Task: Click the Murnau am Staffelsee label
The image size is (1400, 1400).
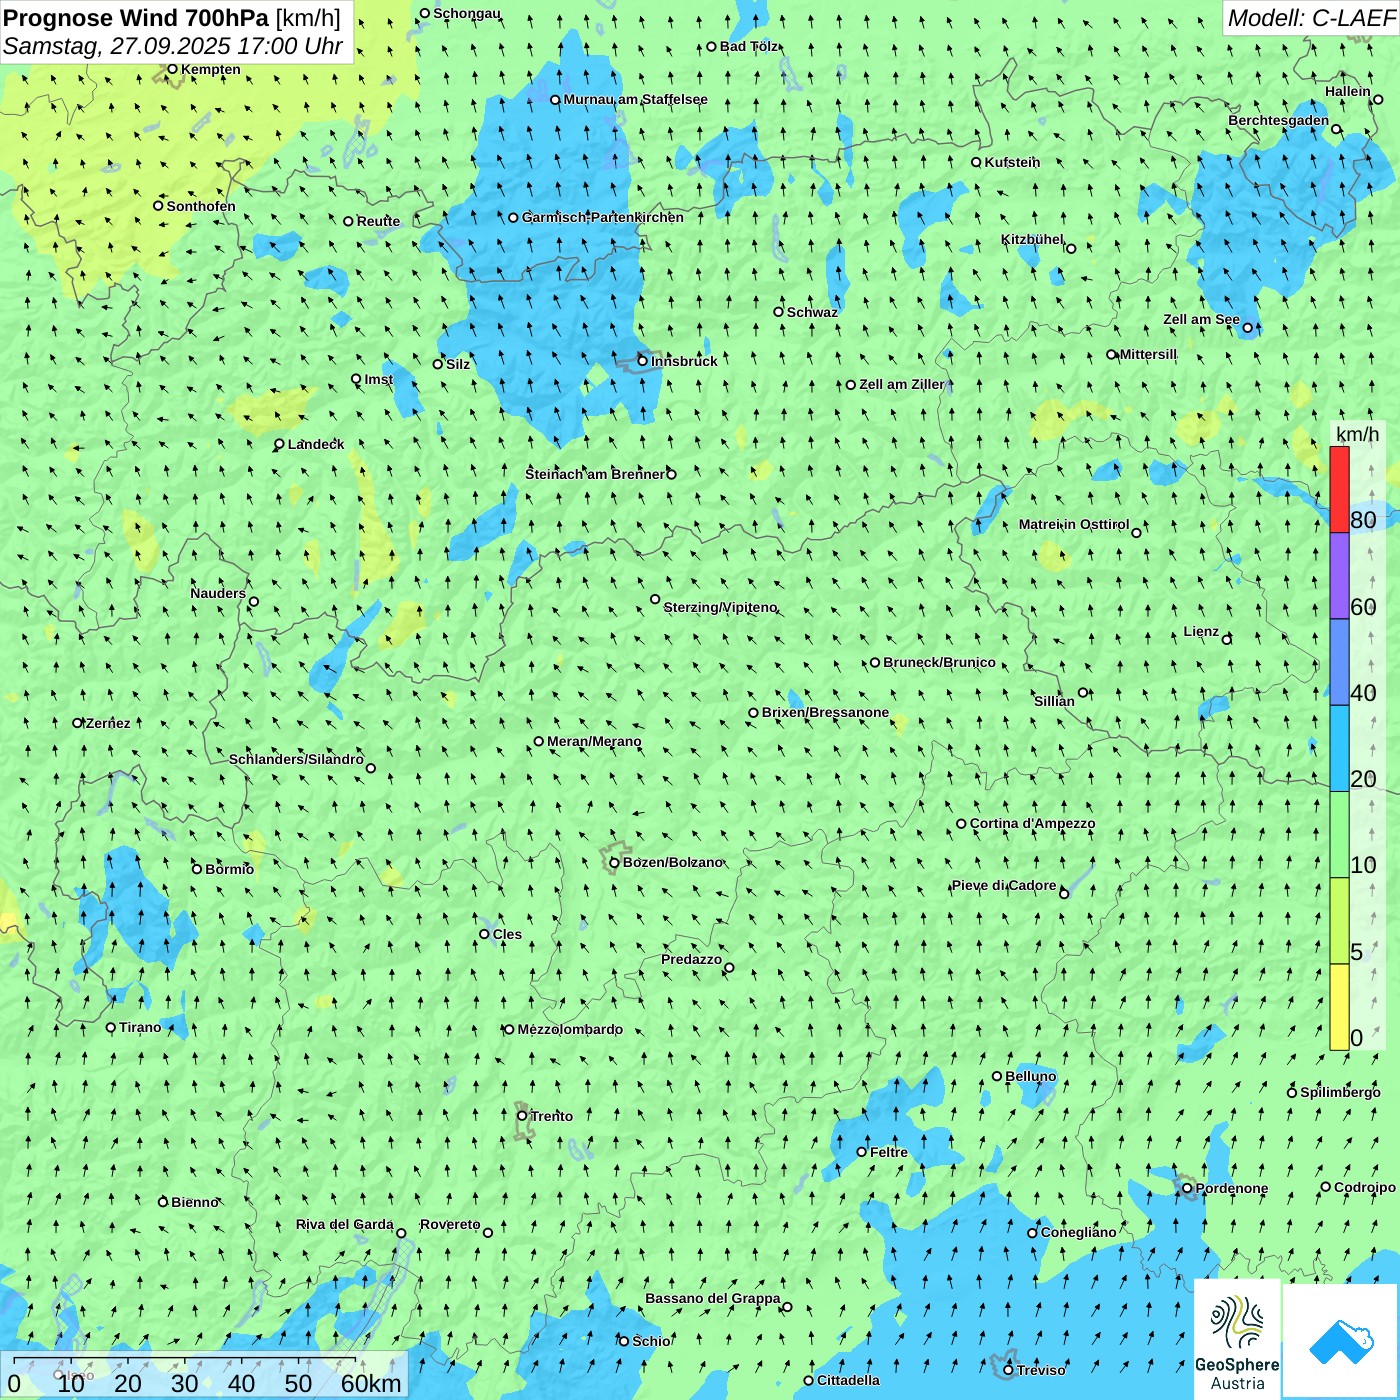Action: pyautogui.click(x=635, y=99)
